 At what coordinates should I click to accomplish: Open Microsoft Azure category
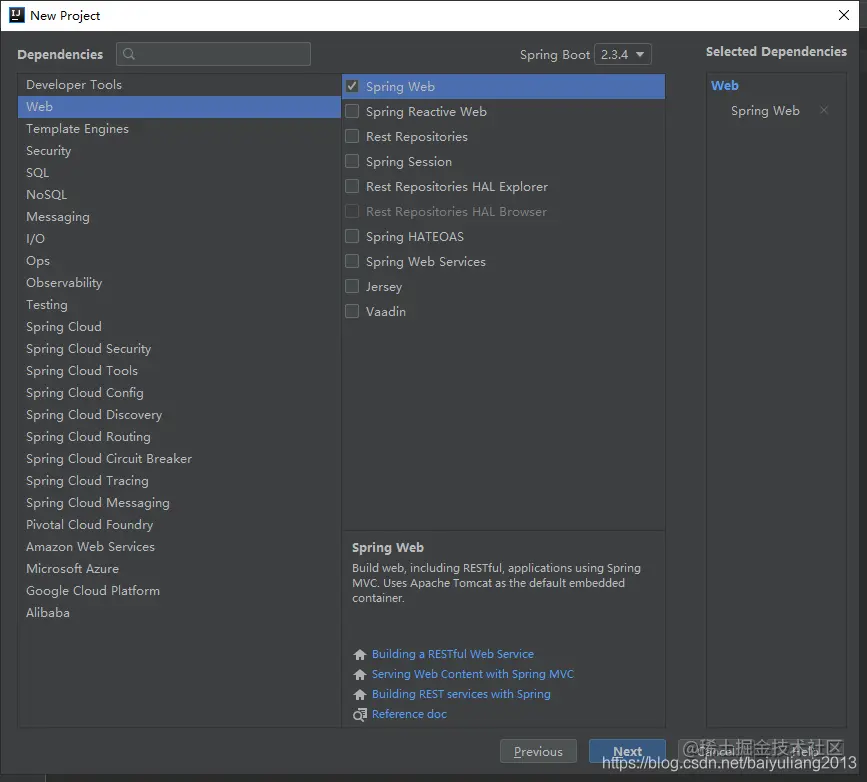[179, 569]
